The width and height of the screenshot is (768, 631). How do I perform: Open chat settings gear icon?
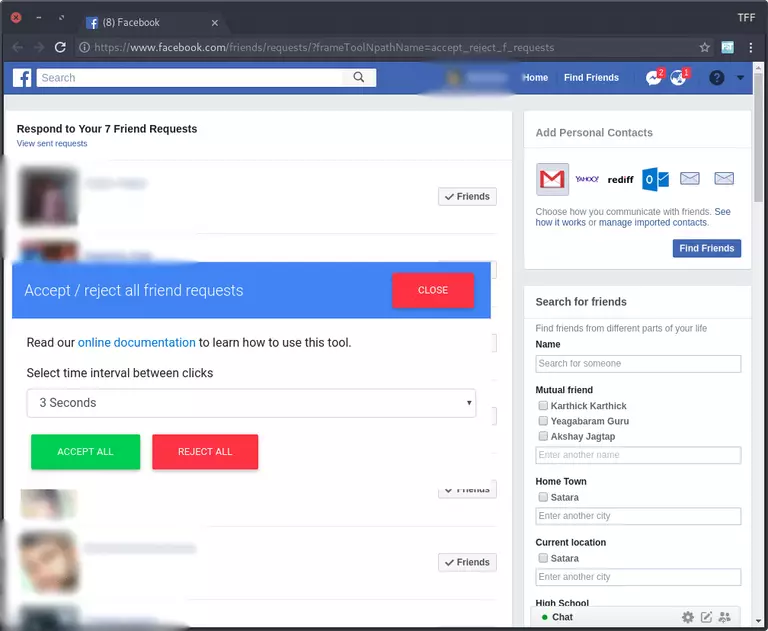coord(688,617)
